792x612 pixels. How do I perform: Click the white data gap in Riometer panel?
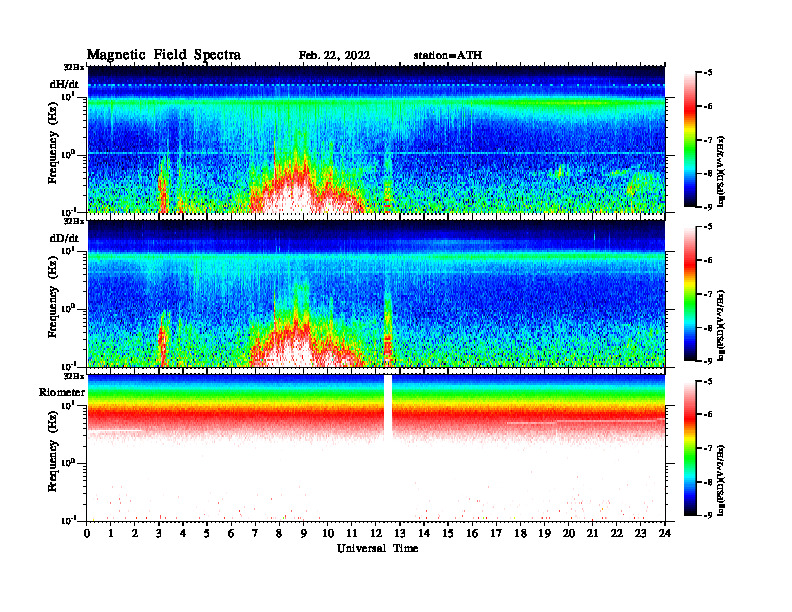pos(388,406)
